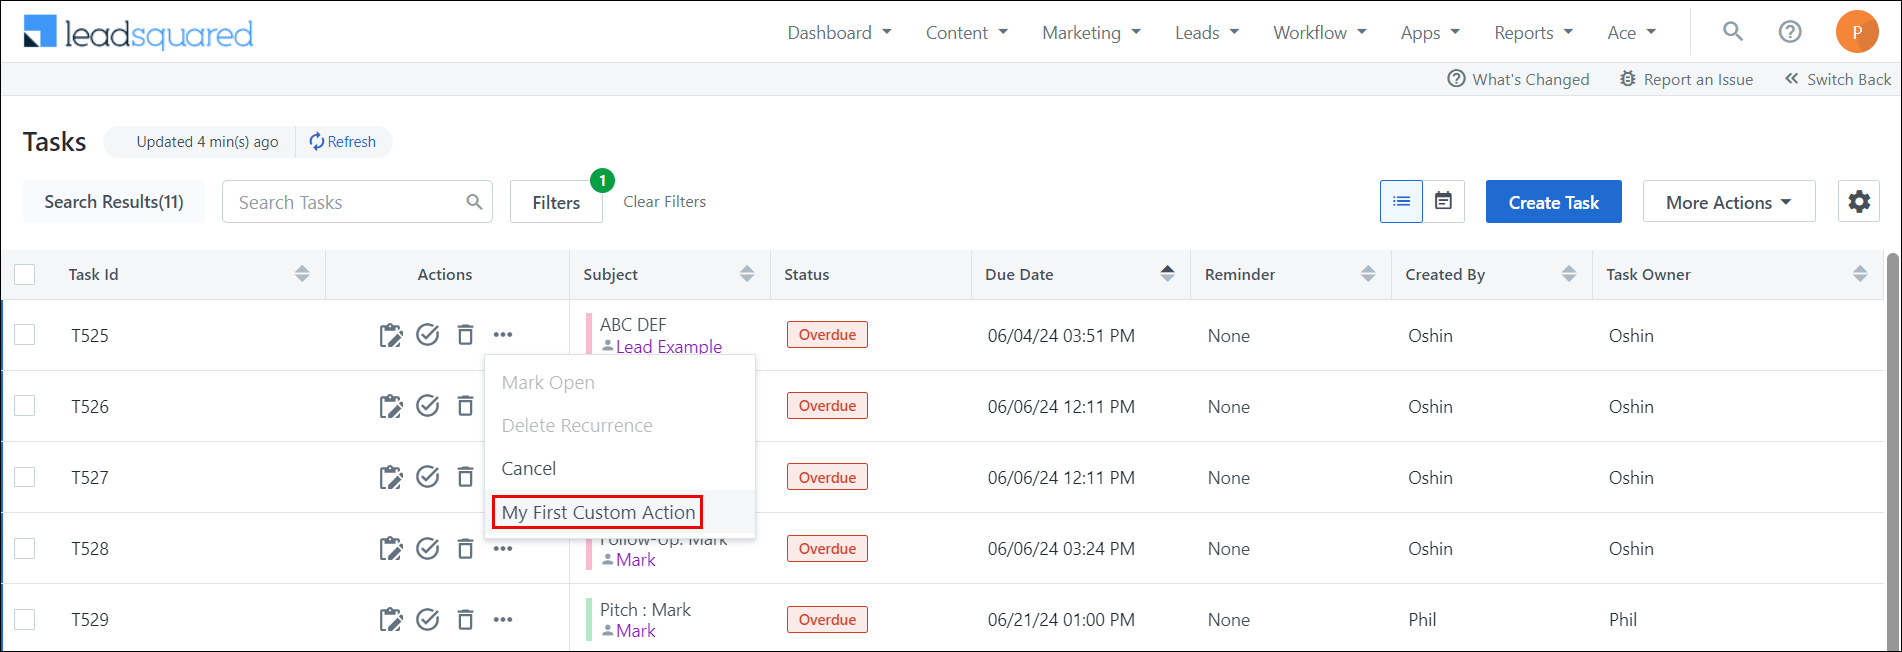This screenshot has width=1902, height=652.
Task: Refresh the tasks list
Action: pos(343,142)
